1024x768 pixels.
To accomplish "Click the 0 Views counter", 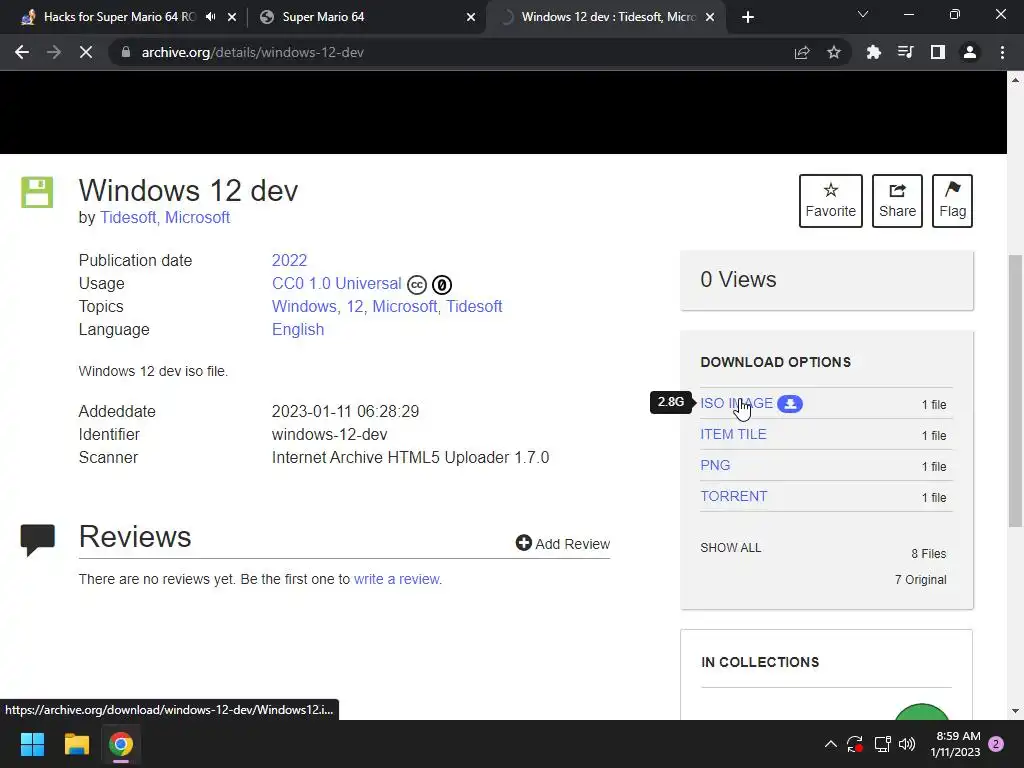I will click(739, 280).
